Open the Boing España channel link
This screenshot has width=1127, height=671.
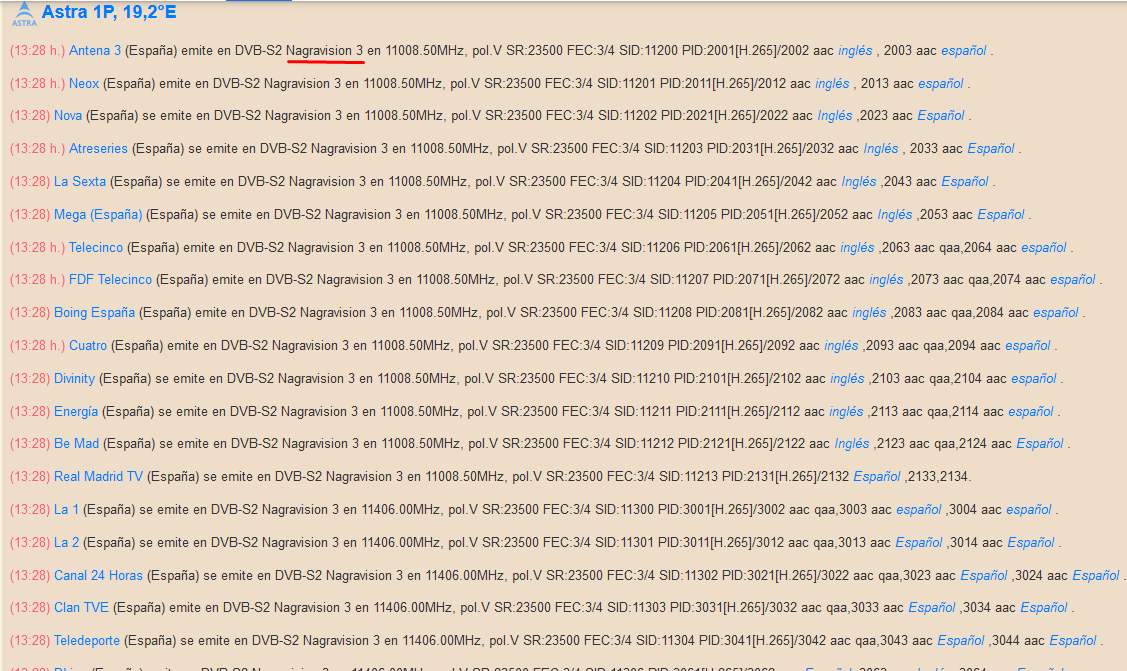[x=94, y=313]
